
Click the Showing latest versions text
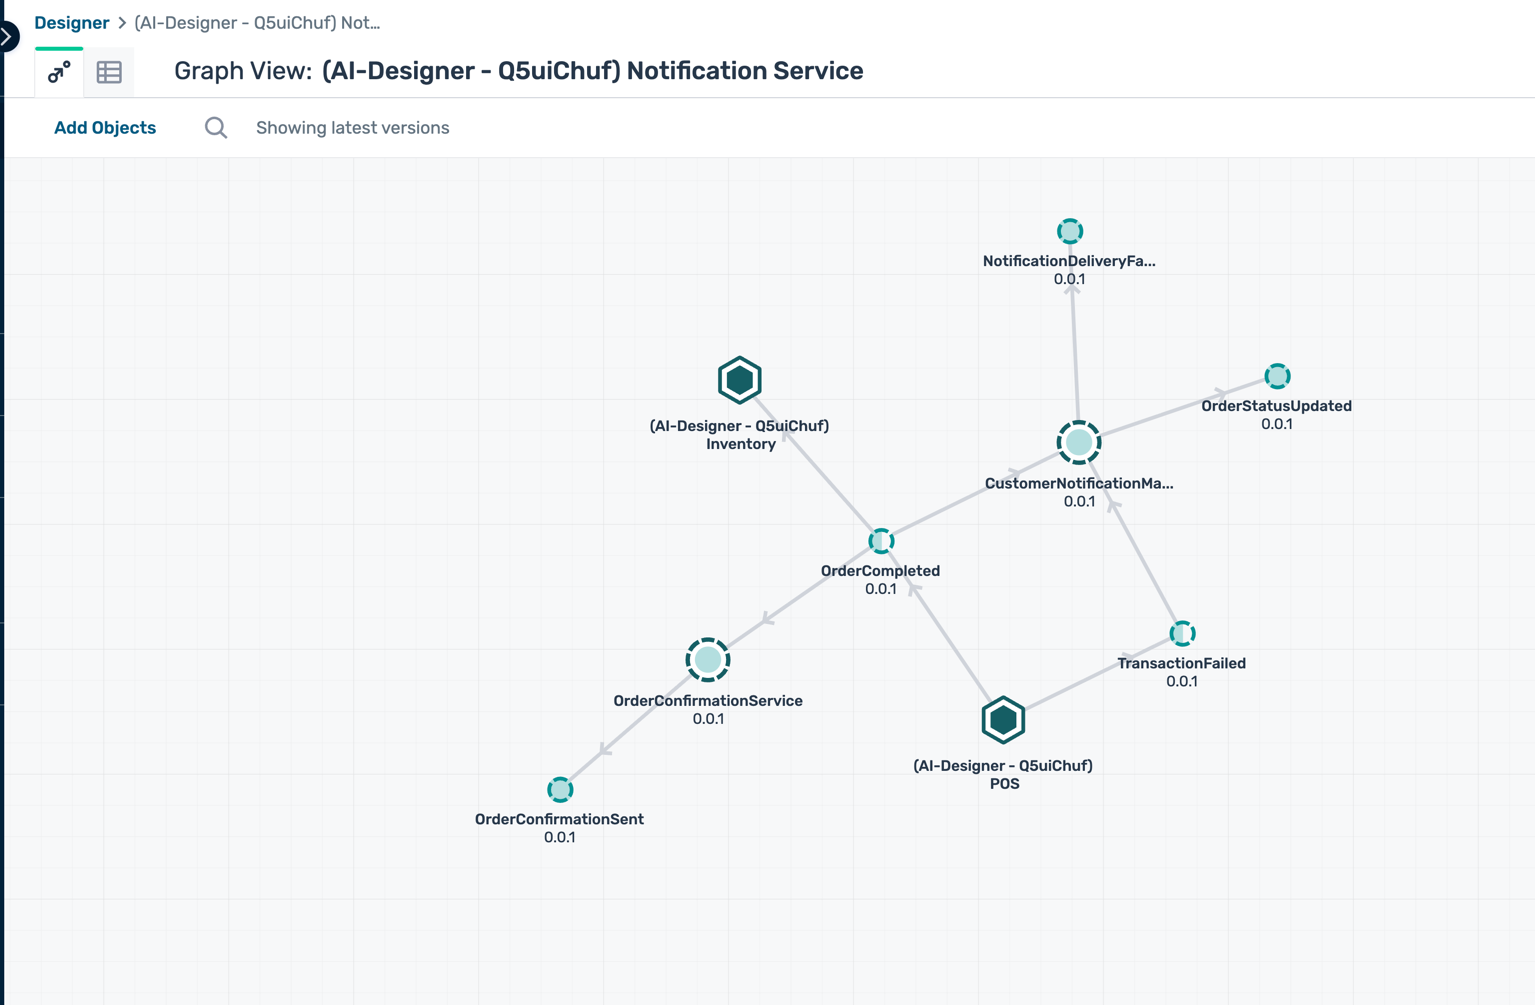click(352, 128)
